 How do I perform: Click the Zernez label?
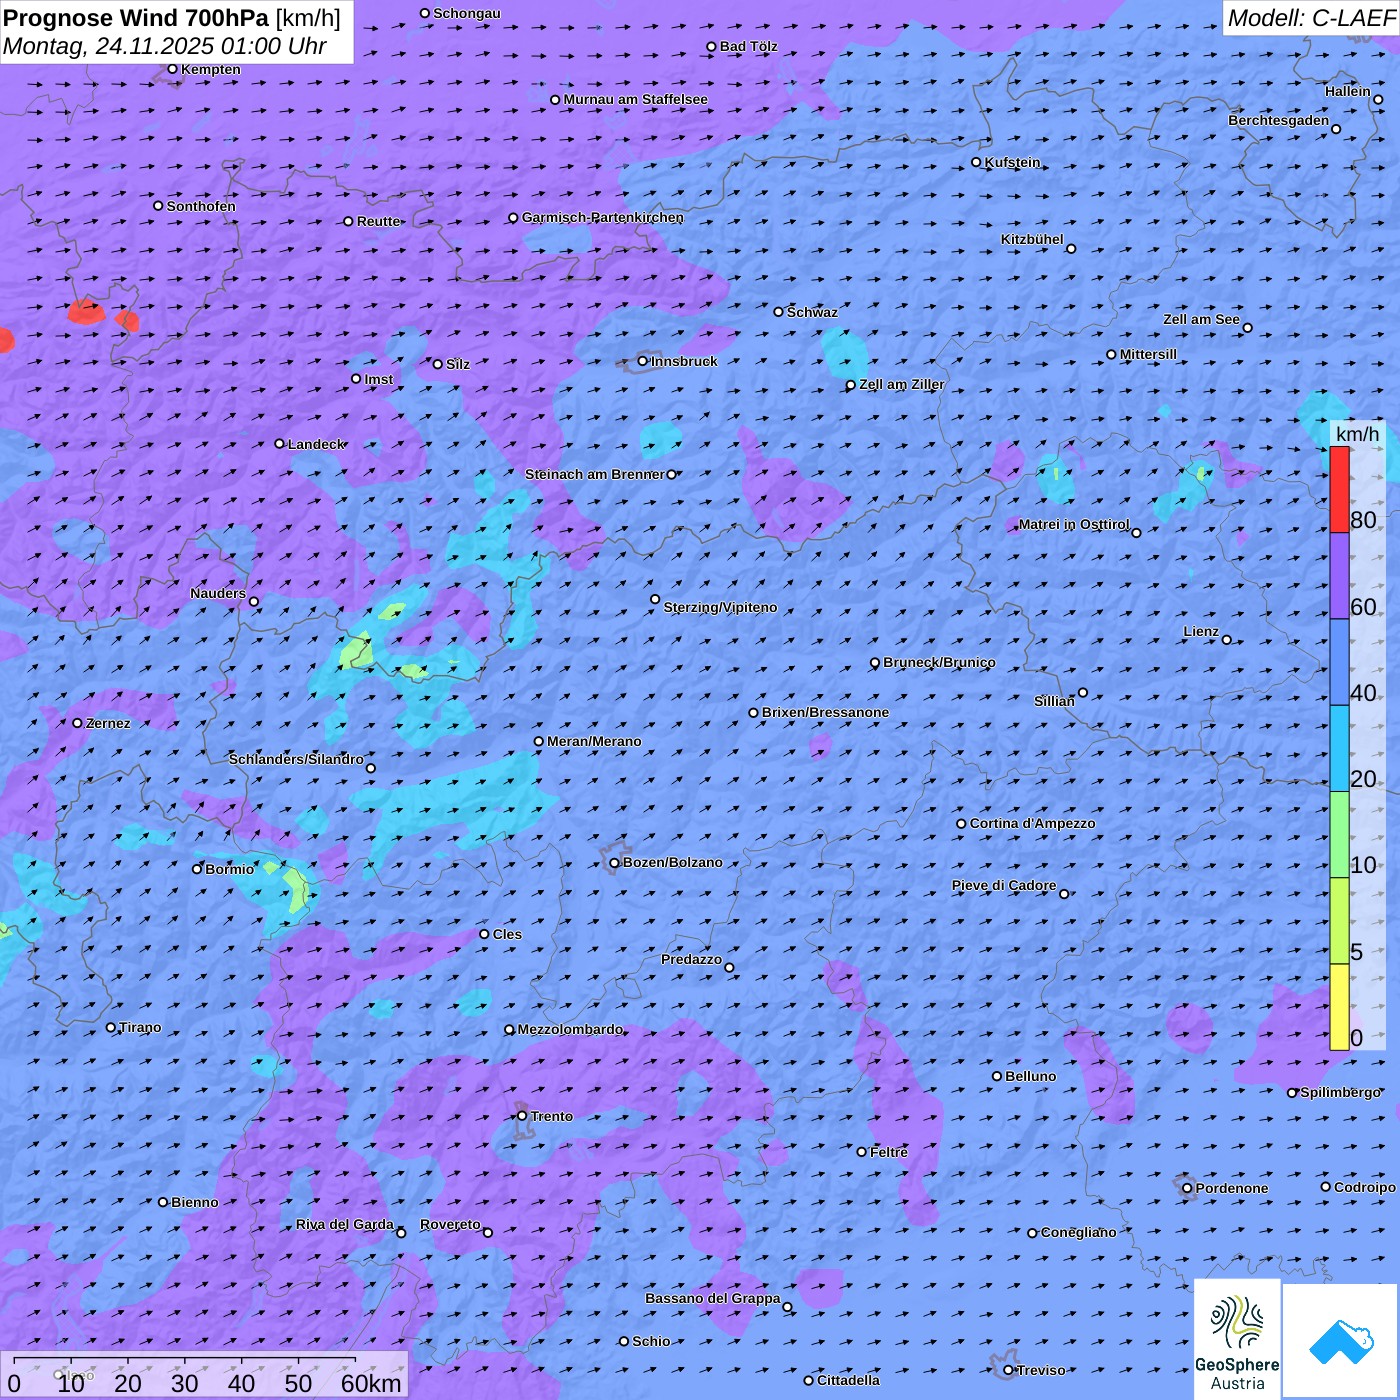coord(108,723)
